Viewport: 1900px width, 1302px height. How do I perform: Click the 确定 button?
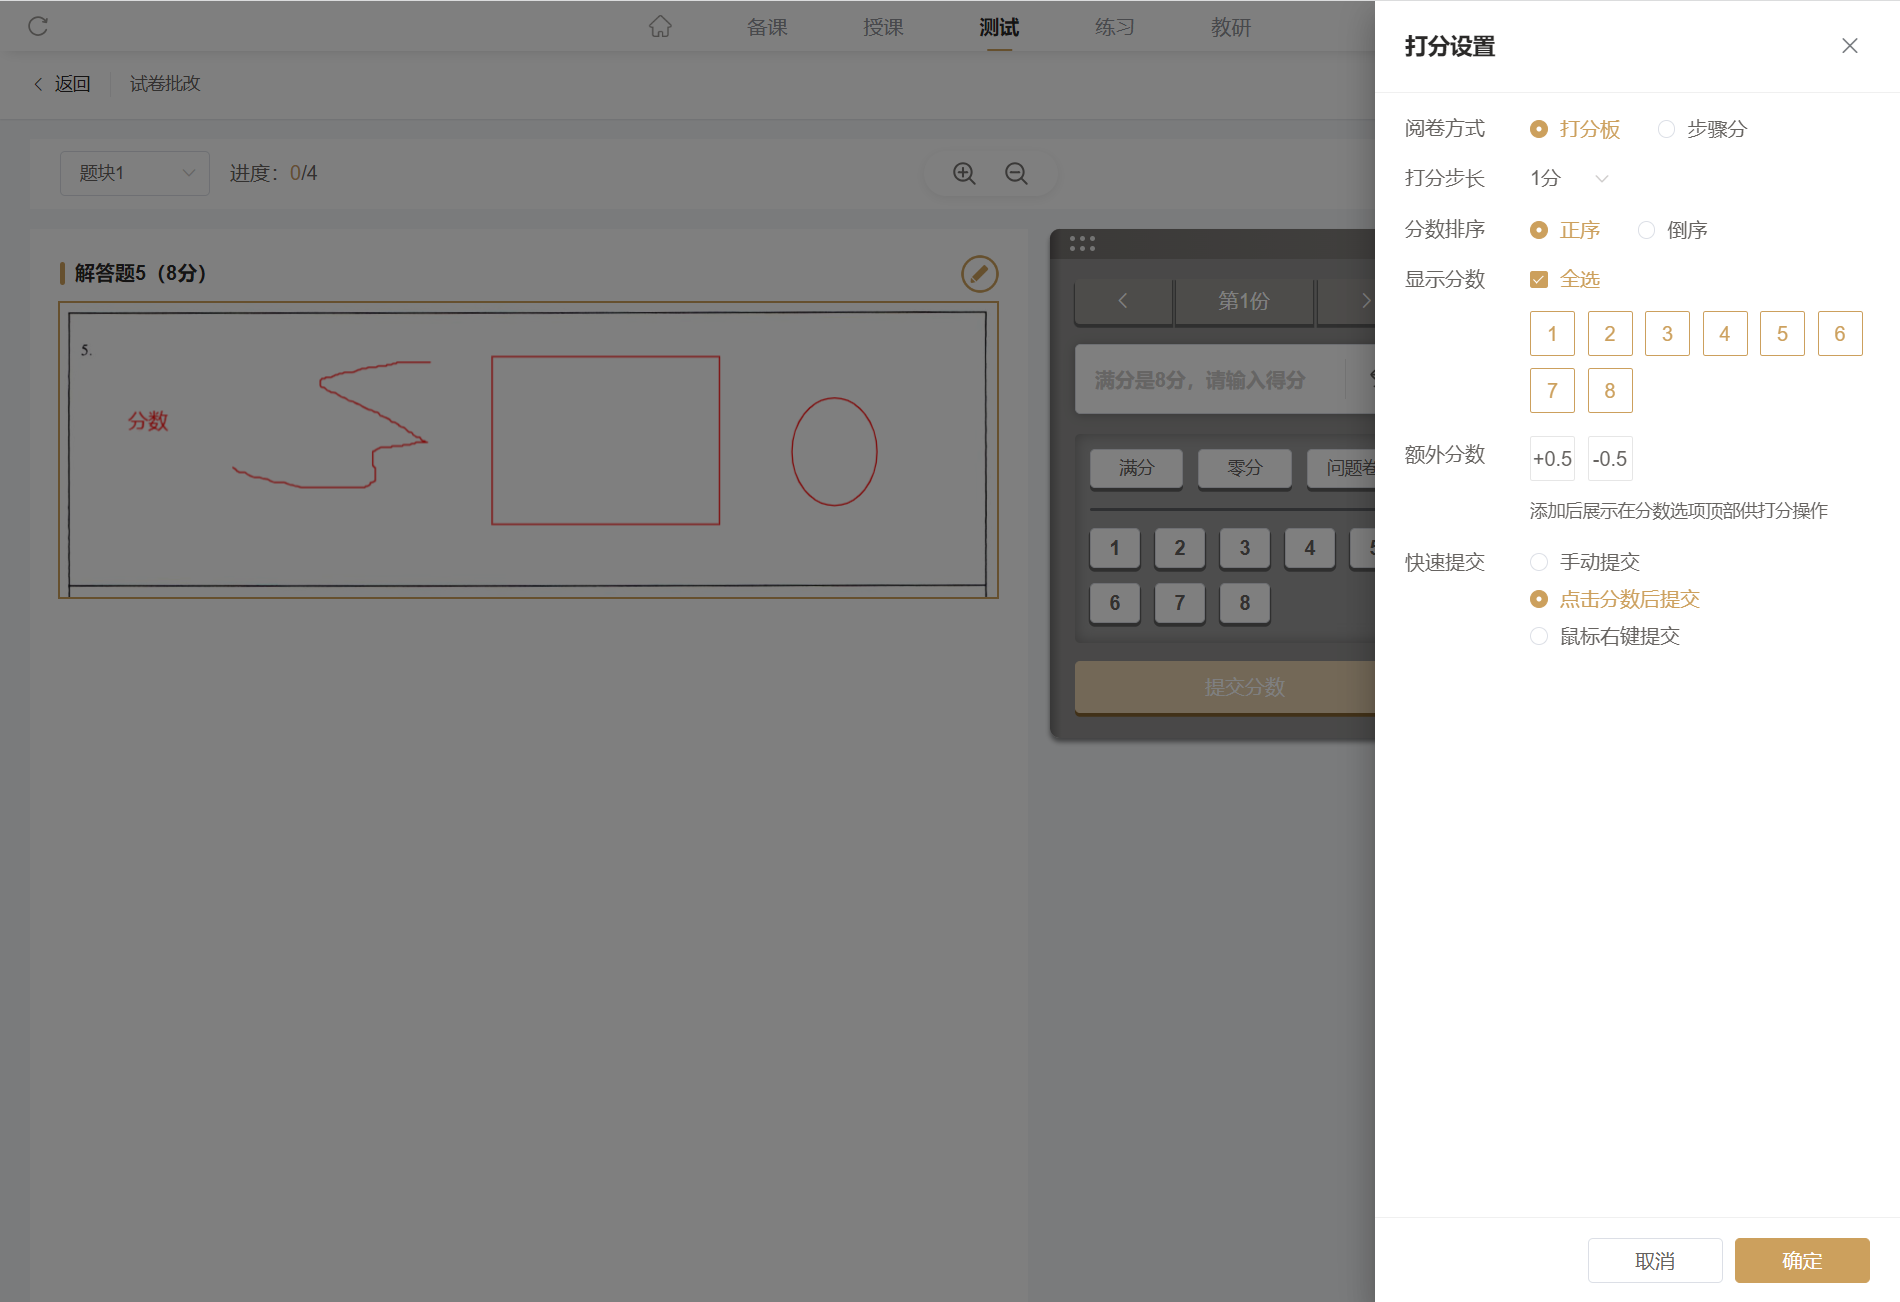1802,1261
